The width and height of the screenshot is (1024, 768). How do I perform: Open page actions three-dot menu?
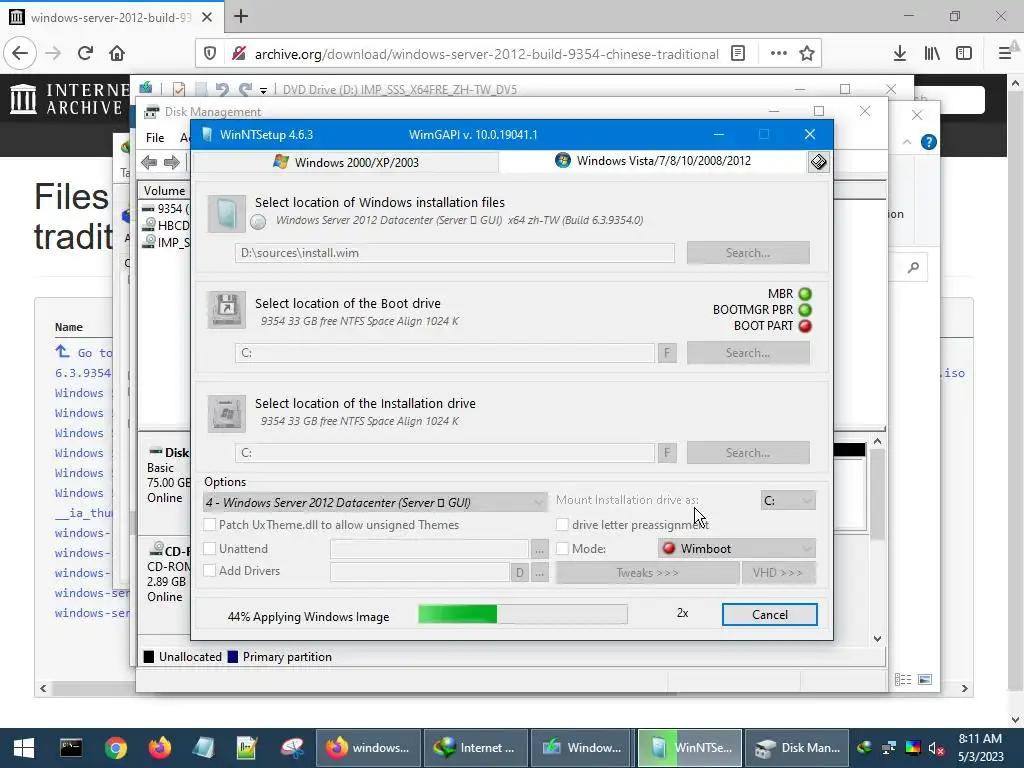[x=778, y=53]
